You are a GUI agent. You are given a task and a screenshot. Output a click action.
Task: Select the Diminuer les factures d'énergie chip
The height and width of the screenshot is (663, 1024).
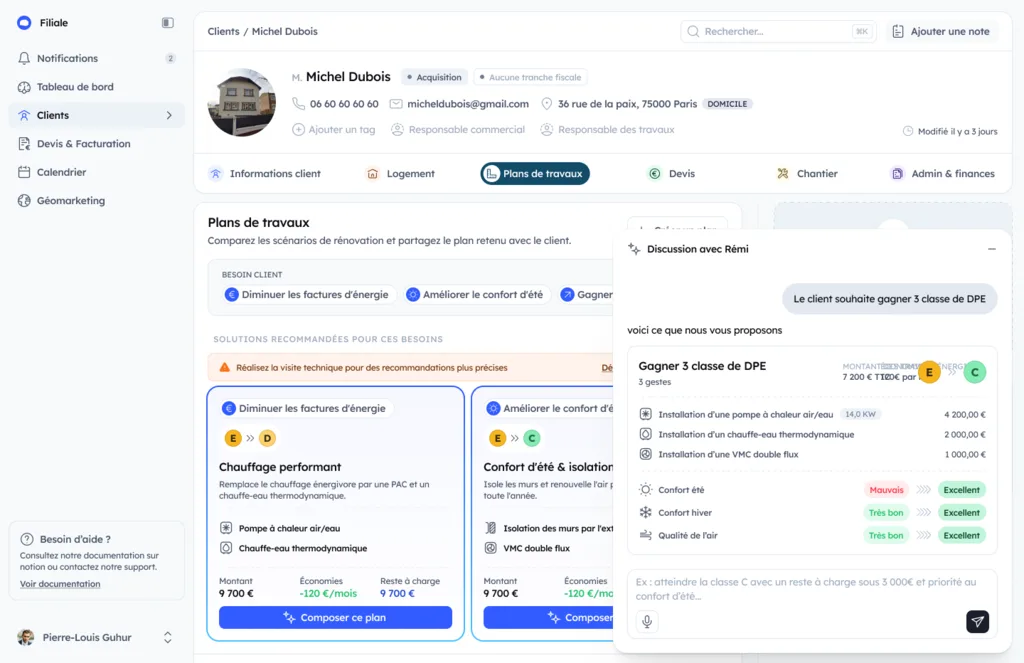[x=308, y=295]
